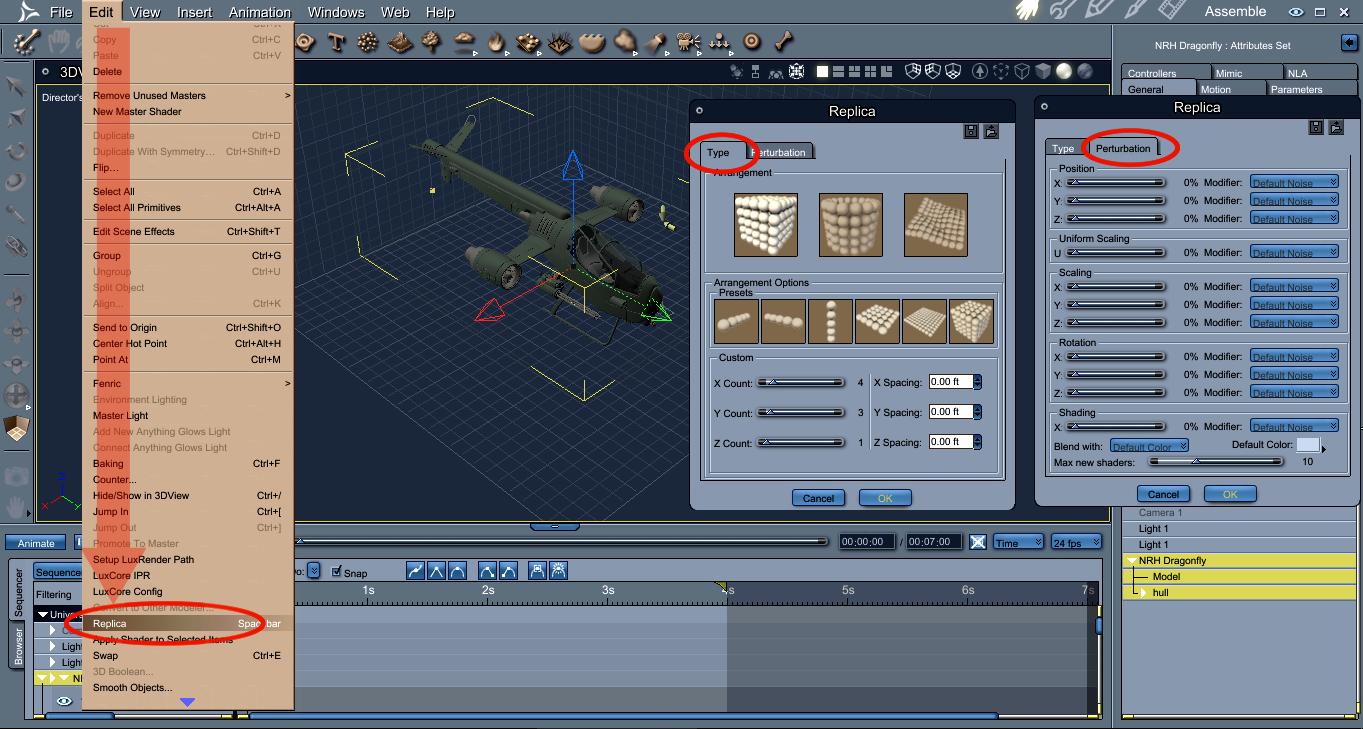Open the Position X modifier dropdown
Image resolution: width=1363 pixels, height=729 pixels.
coord(1294,183)
